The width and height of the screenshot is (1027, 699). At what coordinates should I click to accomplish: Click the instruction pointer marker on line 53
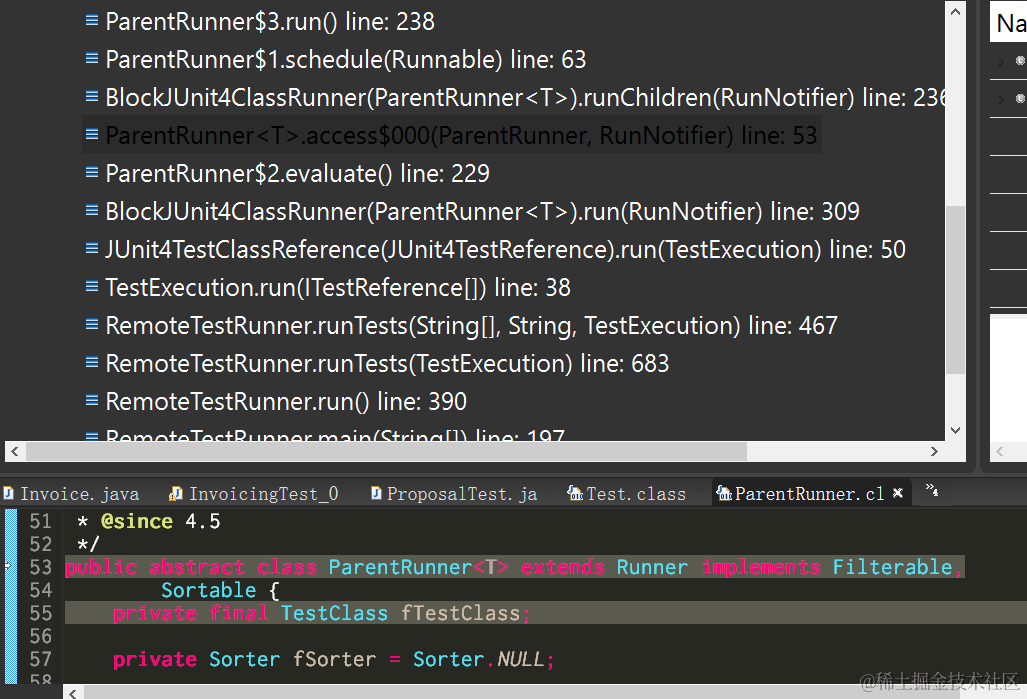click(8, 566)
